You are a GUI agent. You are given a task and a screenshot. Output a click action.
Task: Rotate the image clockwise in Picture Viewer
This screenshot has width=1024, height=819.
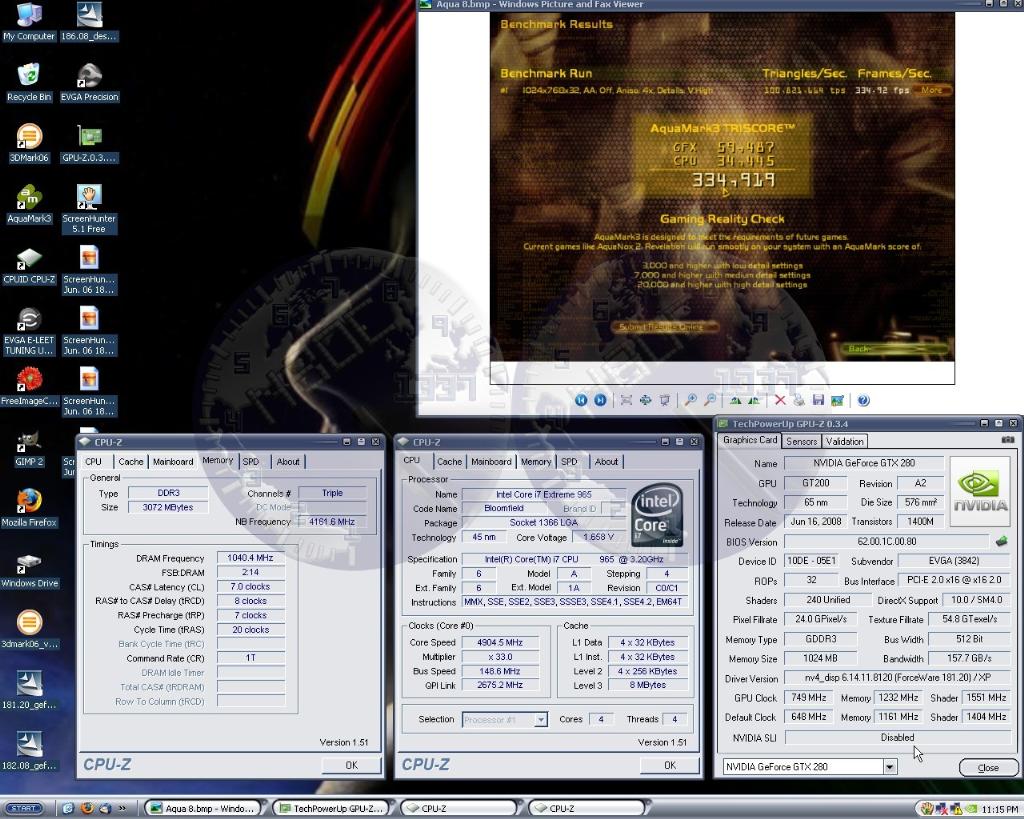click(735, 400)
